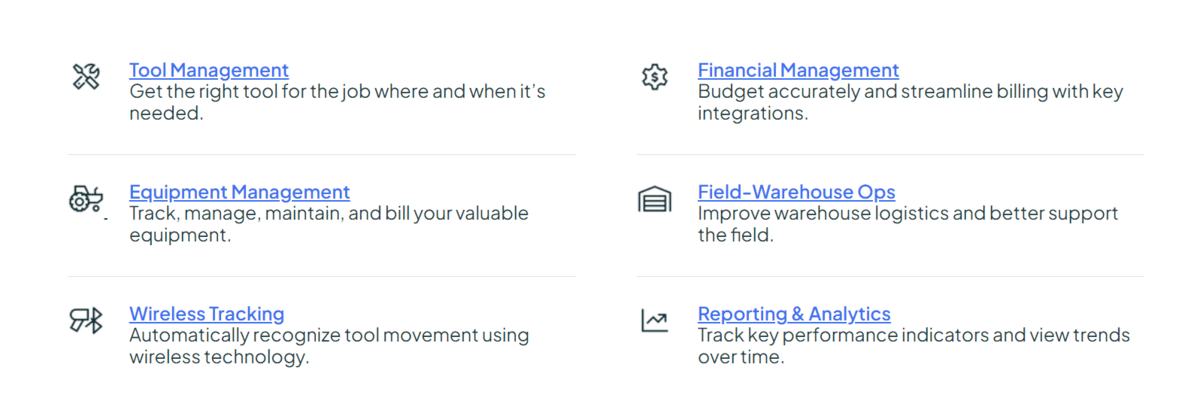Screen dimensions: 1200x419
Task: Click the crossed wrench and screwdriver icon
Action: tap(86, 77)
